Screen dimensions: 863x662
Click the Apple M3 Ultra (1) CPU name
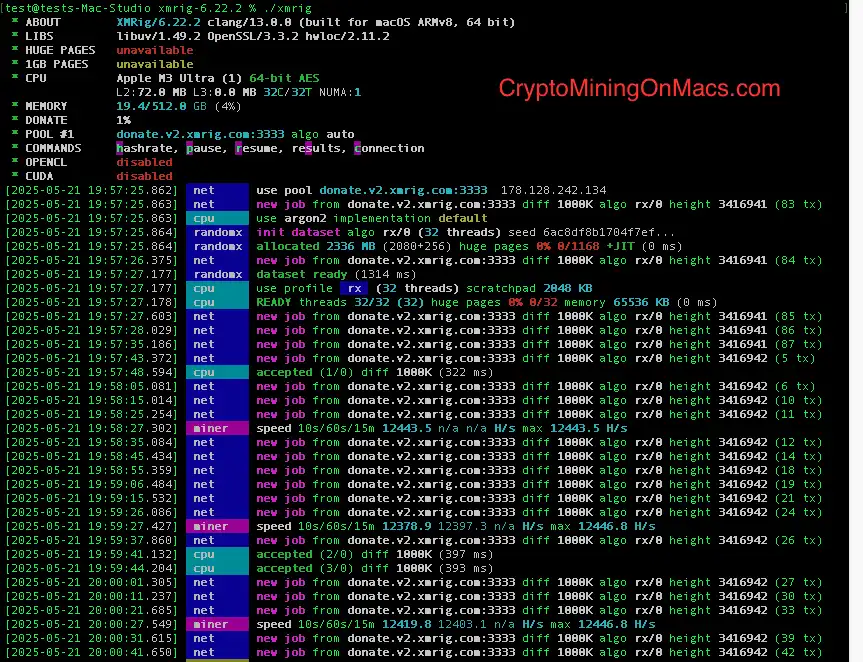[x=179, y=78]
